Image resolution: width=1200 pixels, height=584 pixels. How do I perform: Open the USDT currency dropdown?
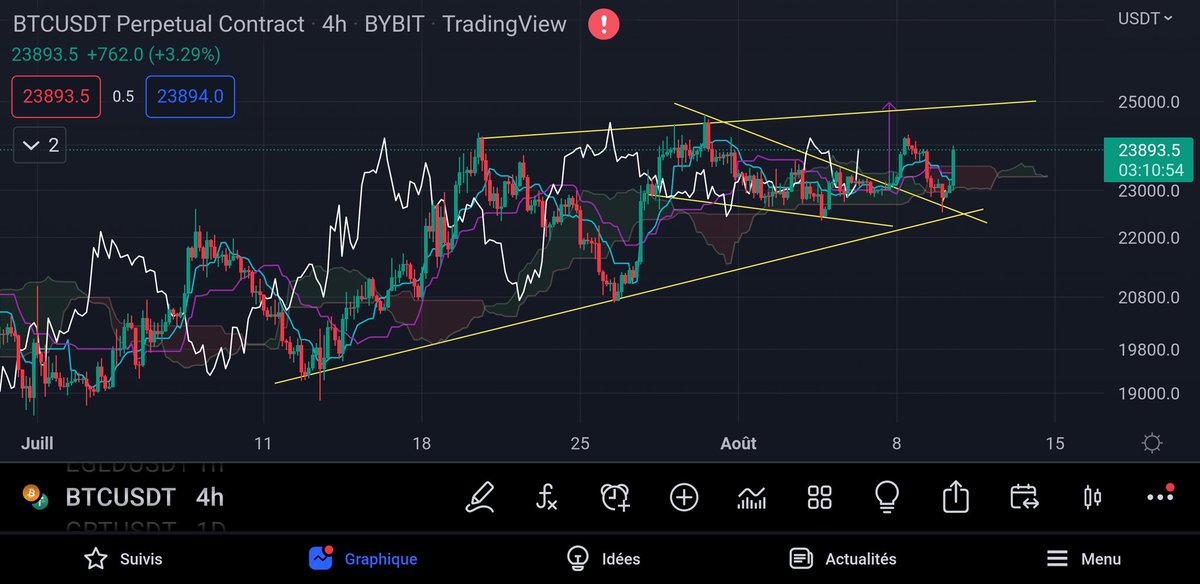coord(1146,18)
